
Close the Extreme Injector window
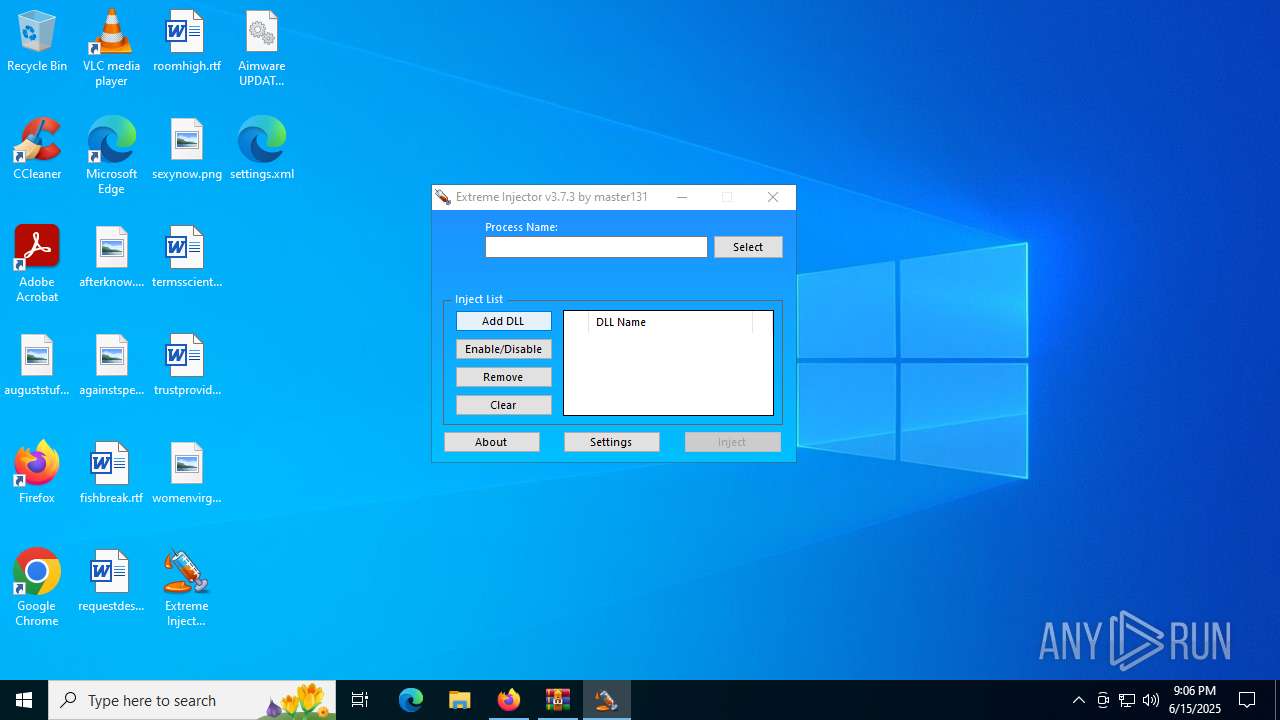(x=773, y=197)
